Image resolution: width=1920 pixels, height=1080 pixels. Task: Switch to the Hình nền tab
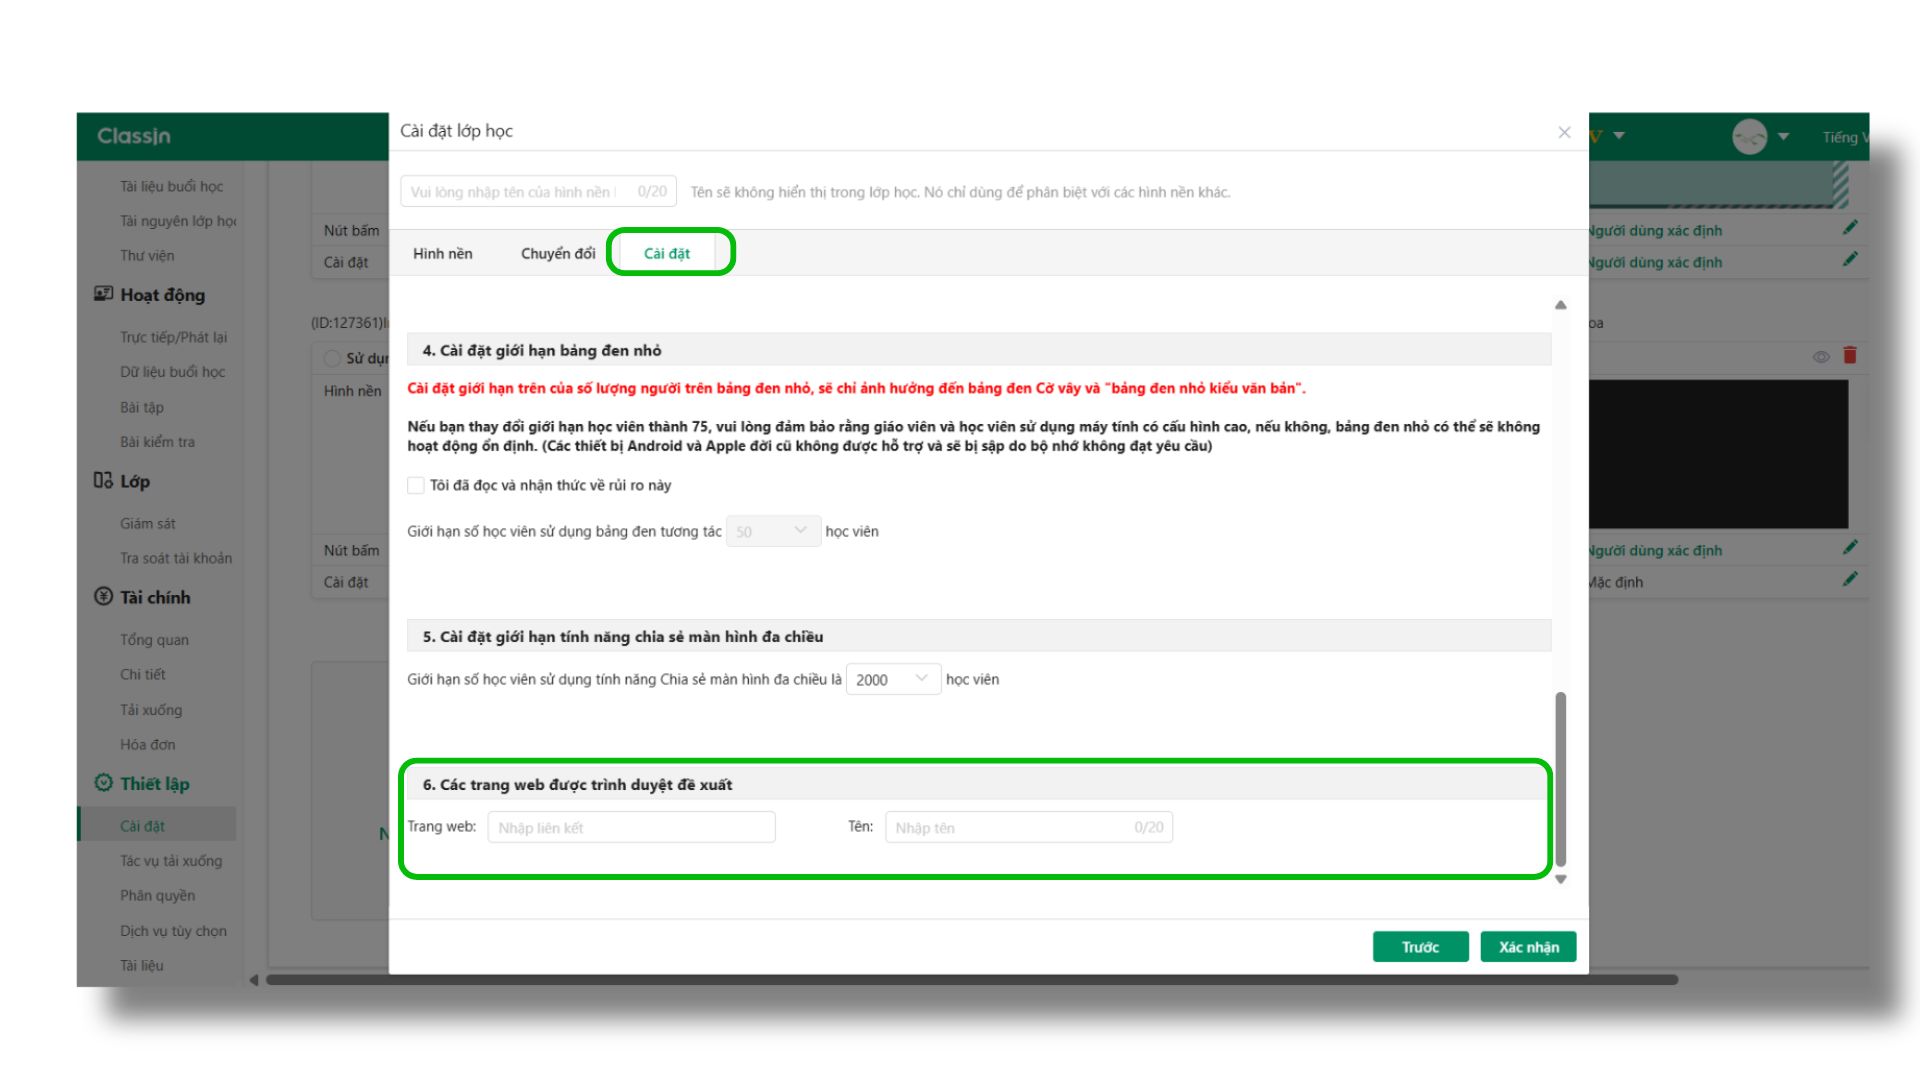(x=442, y=254)
